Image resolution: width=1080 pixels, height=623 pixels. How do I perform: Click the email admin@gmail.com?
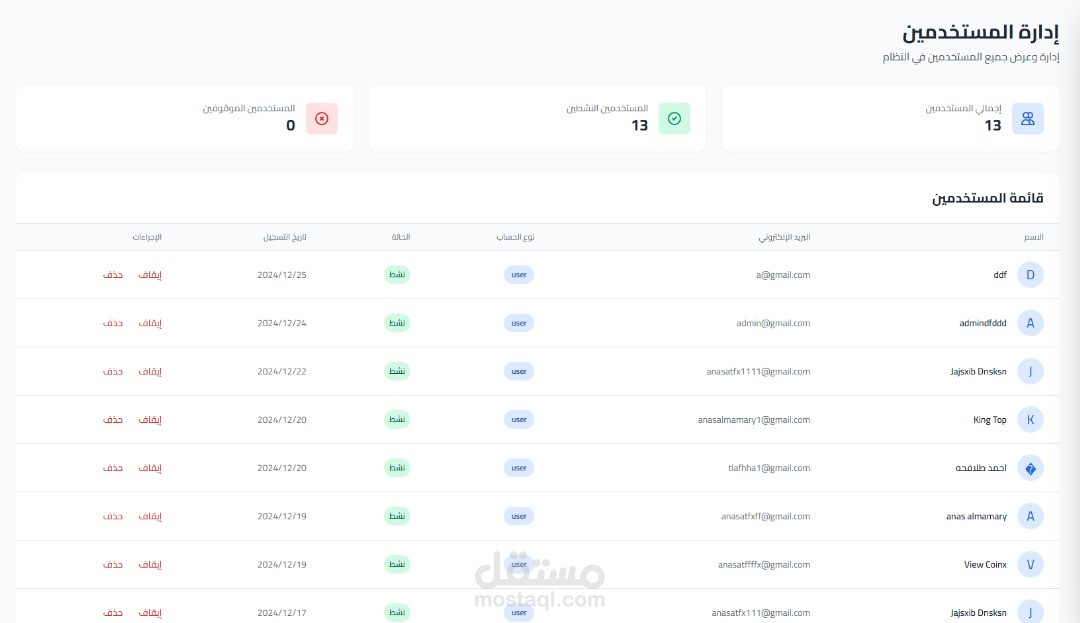point(773,323)
